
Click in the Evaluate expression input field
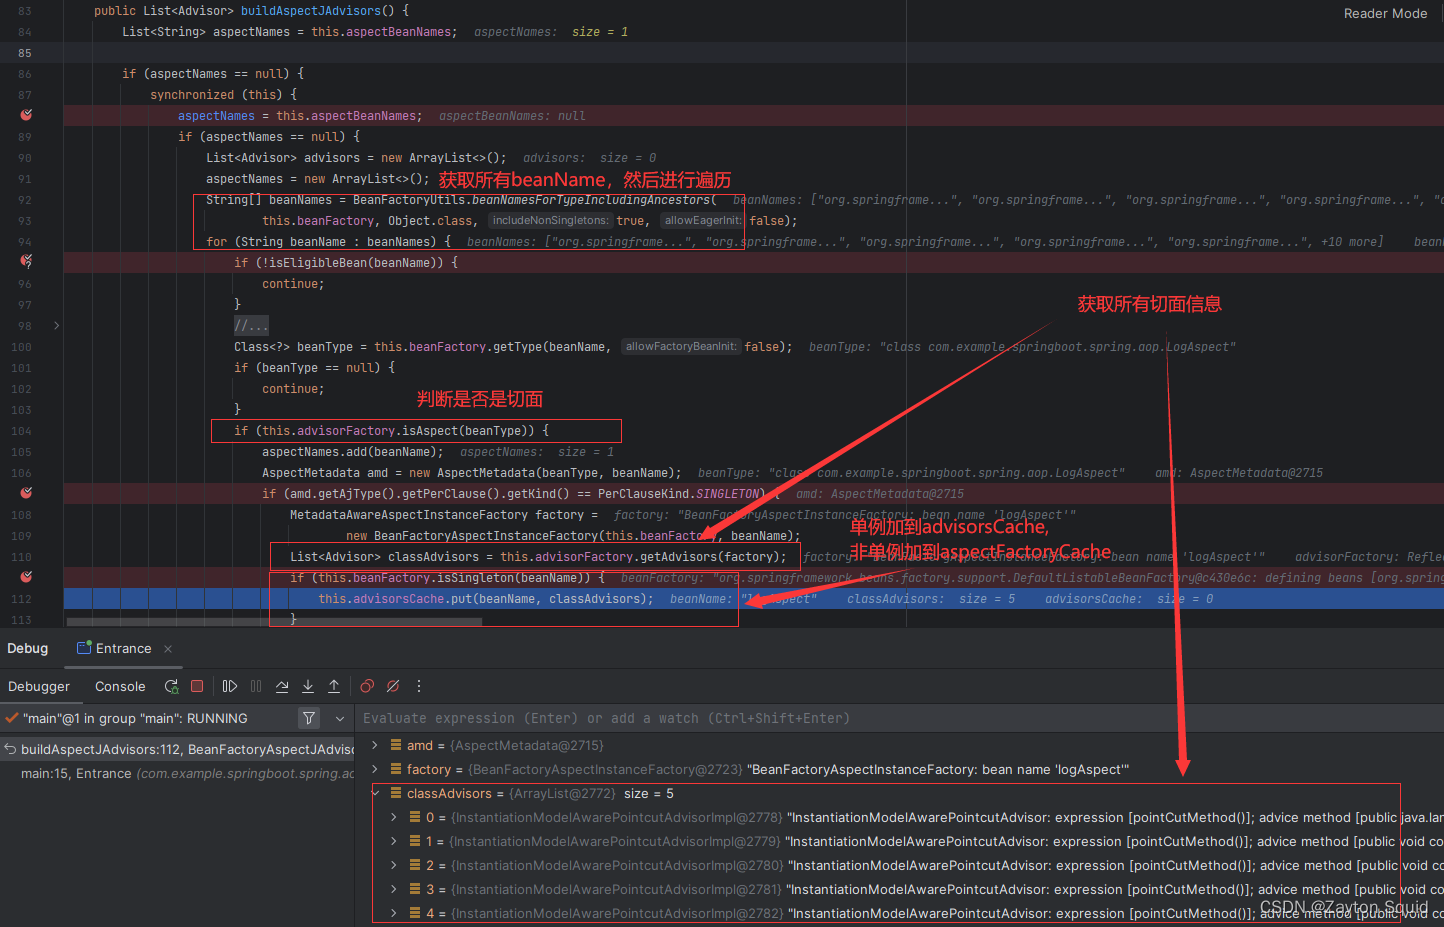pyautogui.click(x=900, y=718)
